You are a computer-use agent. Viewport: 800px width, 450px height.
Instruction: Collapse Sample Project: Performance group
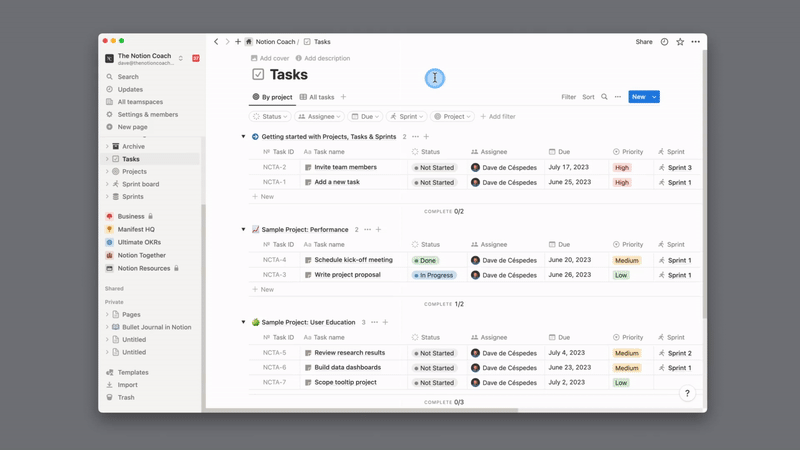243,230
